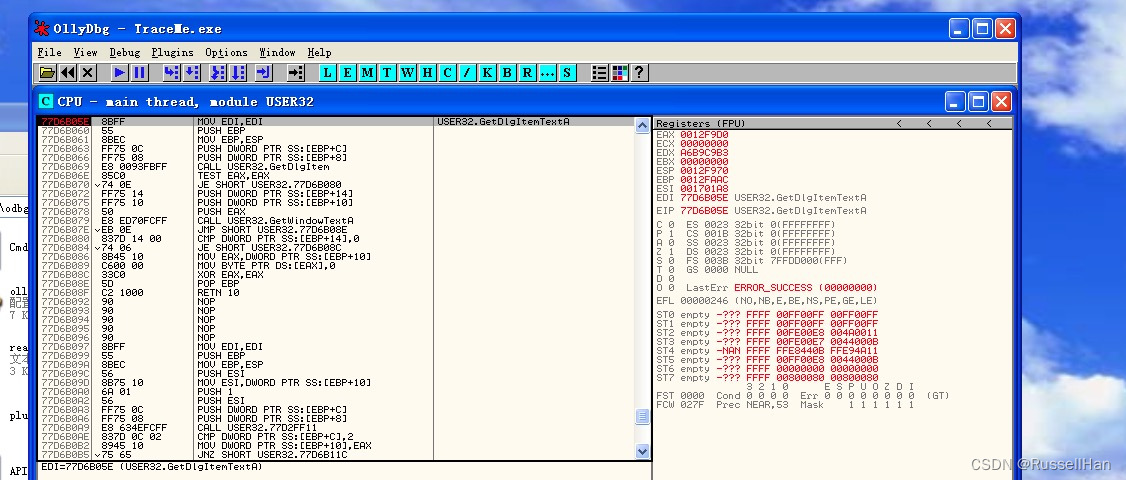The image size is (1126, 480).
Task: Open the Options menu
Action: [226, 52]
